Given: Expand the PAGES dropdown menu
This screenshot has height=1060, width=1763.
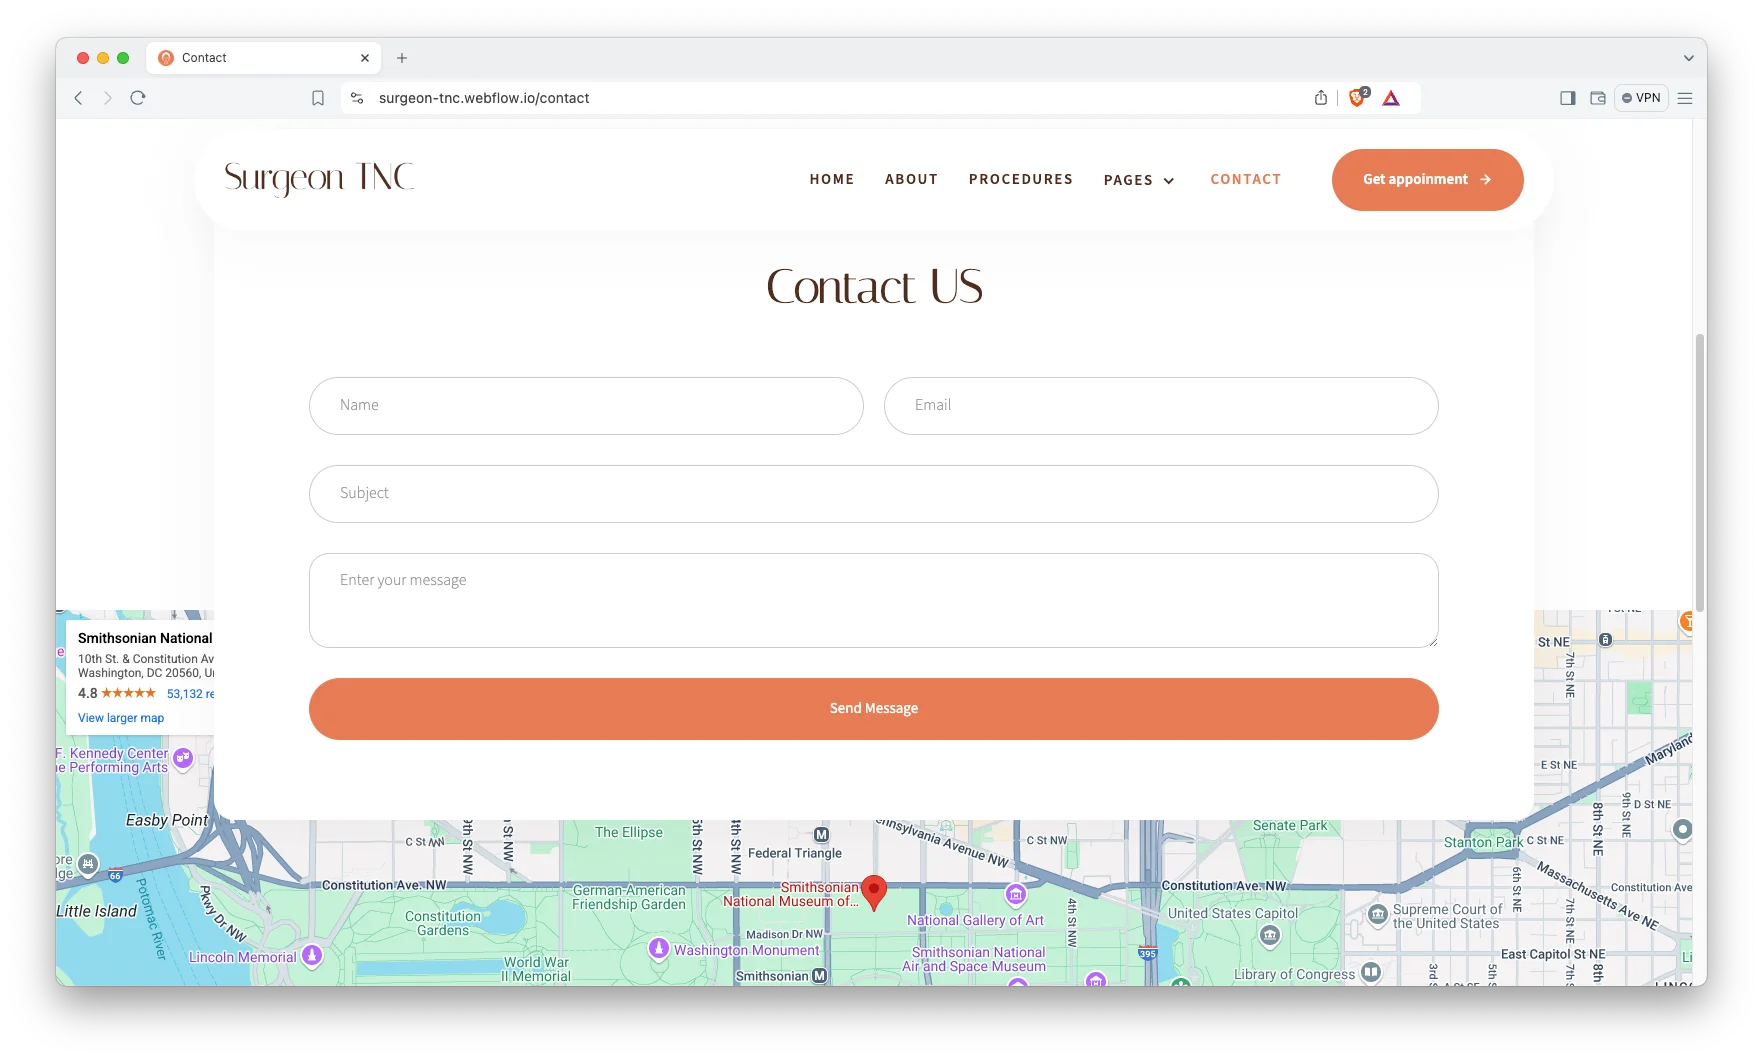Looking at the screenshot, I should coord(1139,180).
